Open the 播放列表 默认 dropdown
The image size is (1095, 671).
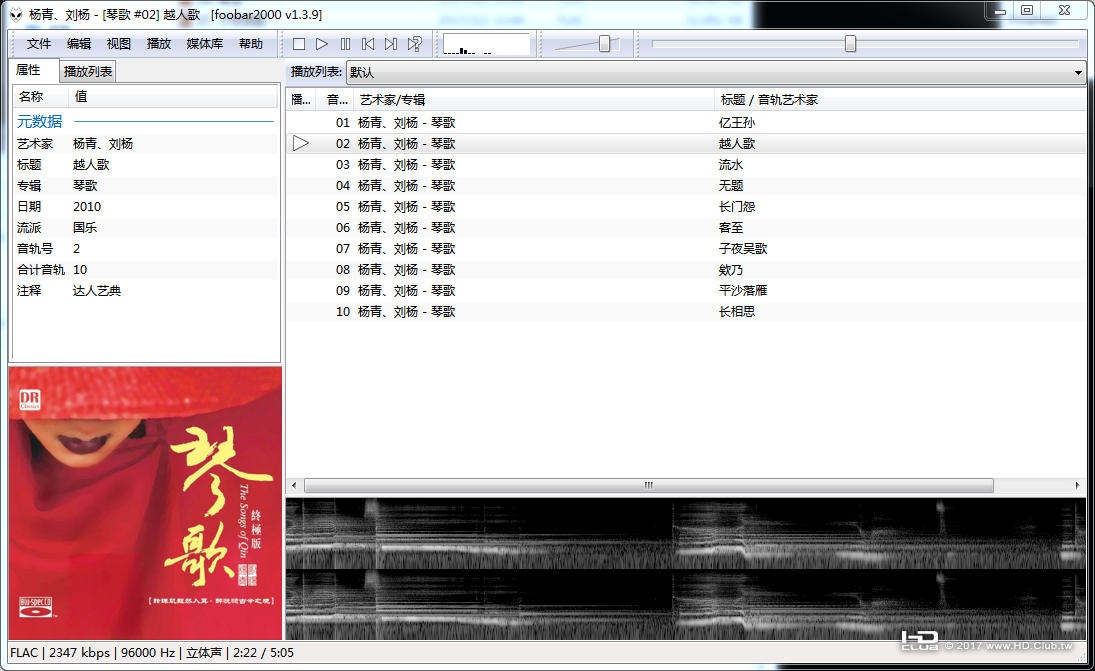(x=716, y=72)
